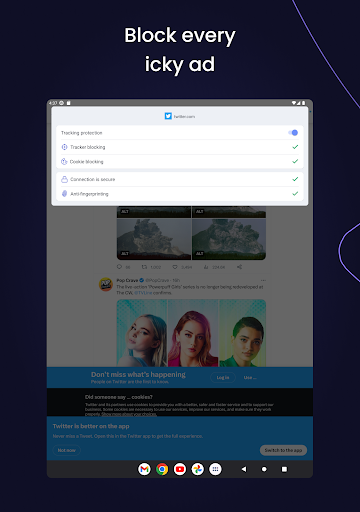Click the Tracker blocking shield icon
Image resolution: width=360 pixels, height=512 pixels.
(64, 147)
